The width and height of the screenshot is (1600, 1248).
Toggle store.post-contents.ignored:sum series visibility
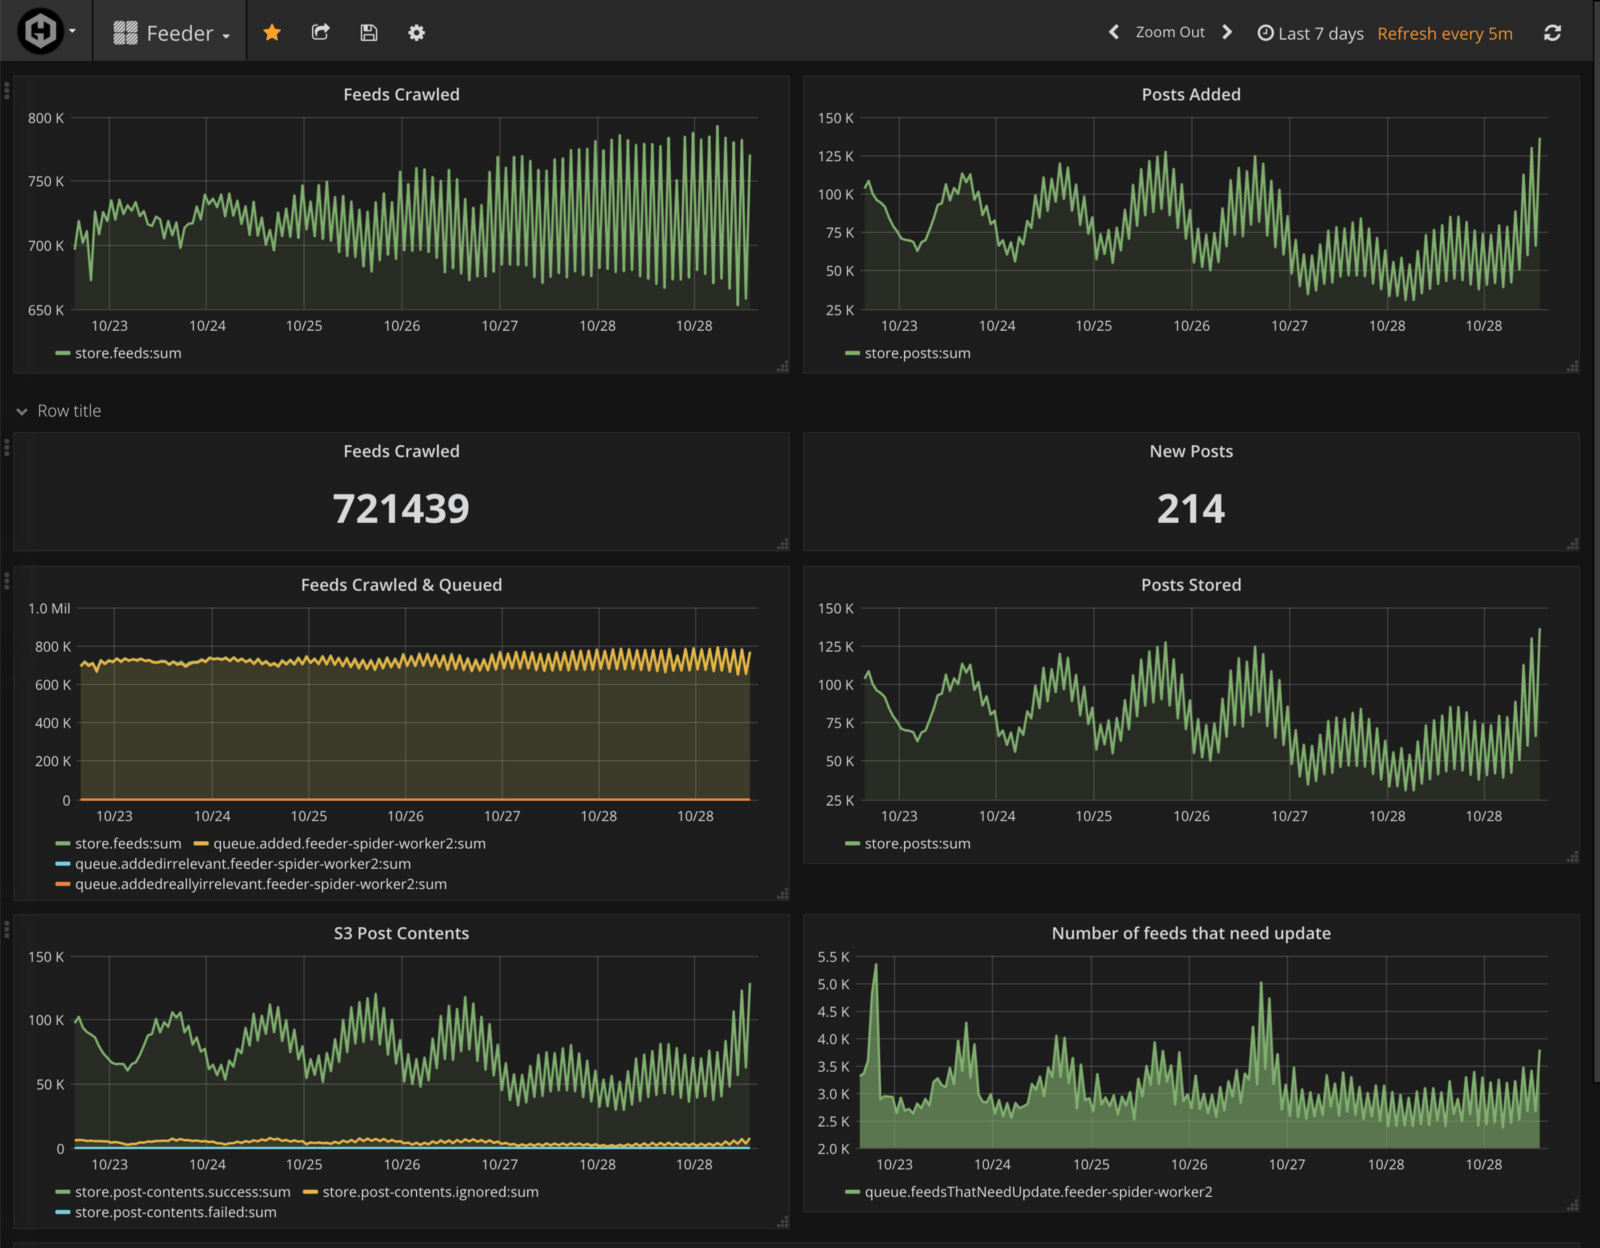430,1192
